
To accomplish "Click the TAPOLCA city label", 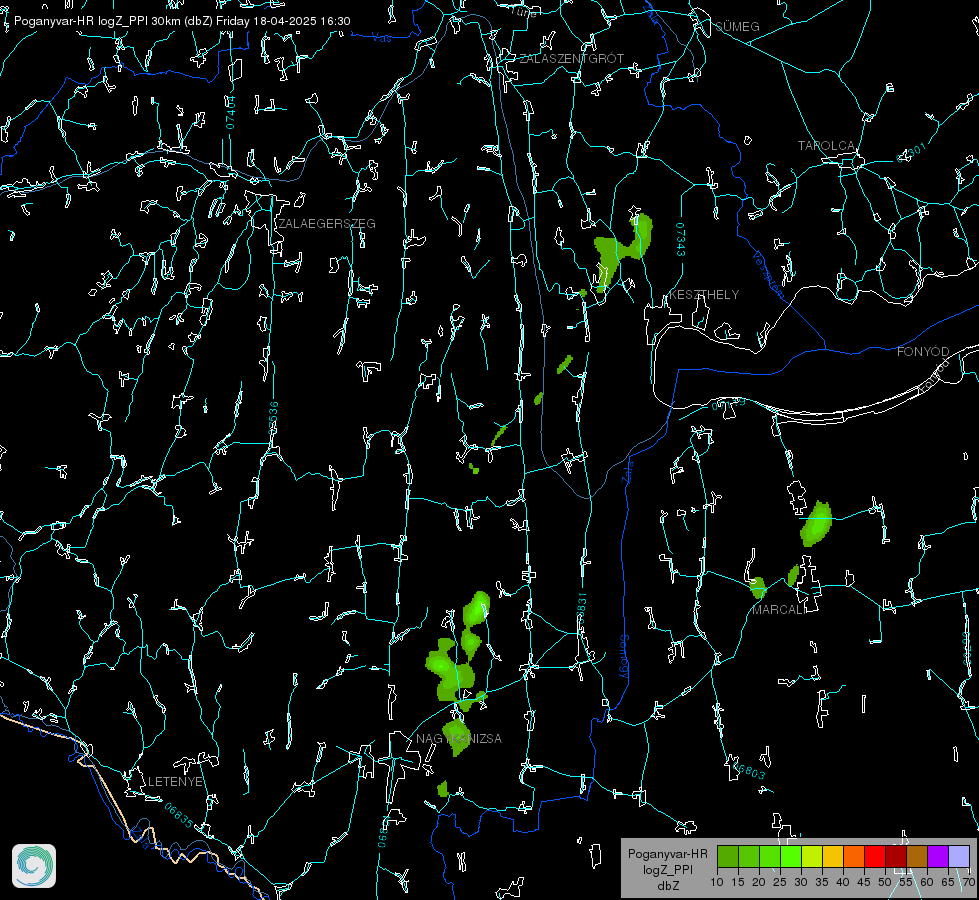I will [826, 146].
